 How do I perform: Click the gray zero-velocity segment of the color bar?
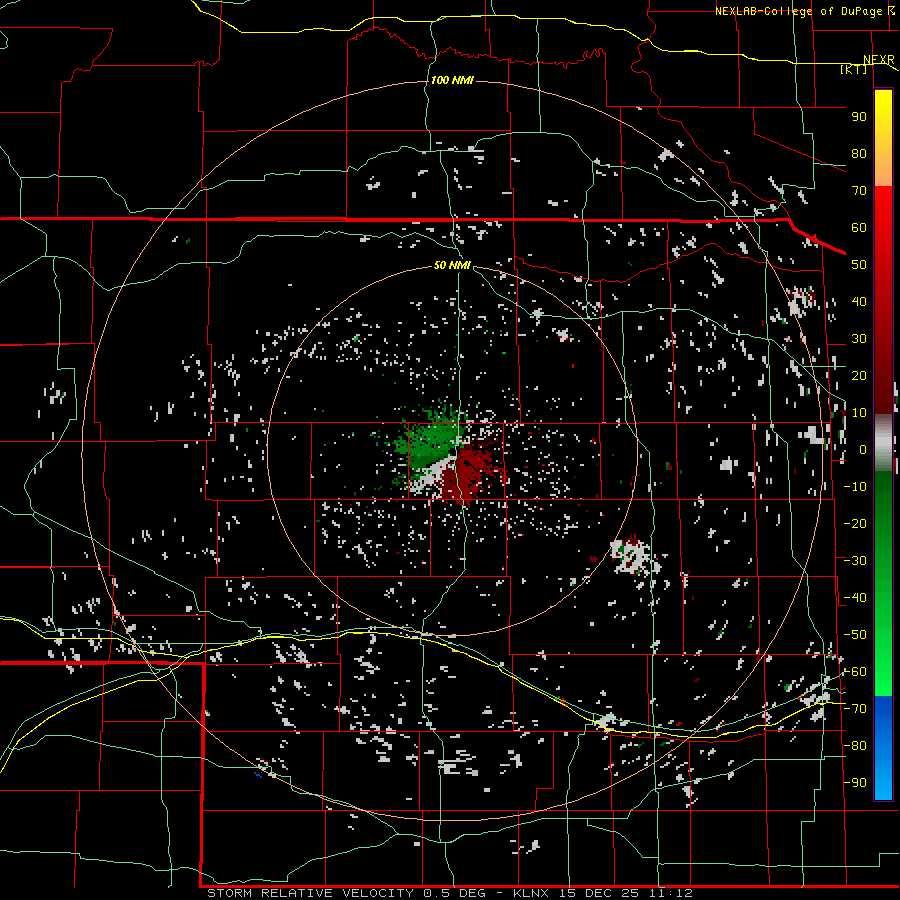[883, 442]
